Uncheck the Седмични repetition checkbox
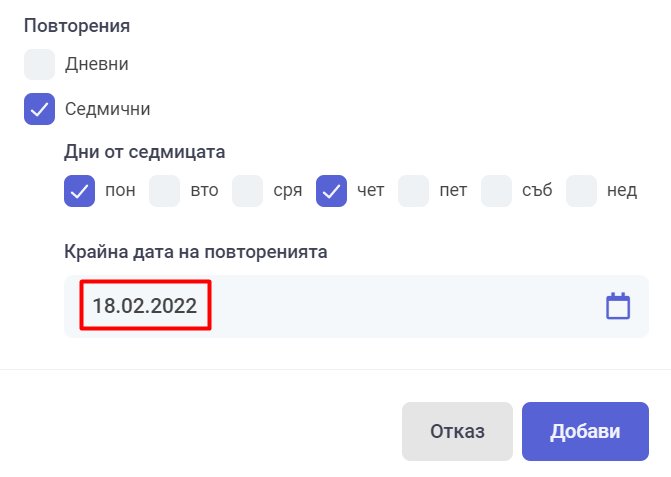671x477 pixels. point(39,109)
